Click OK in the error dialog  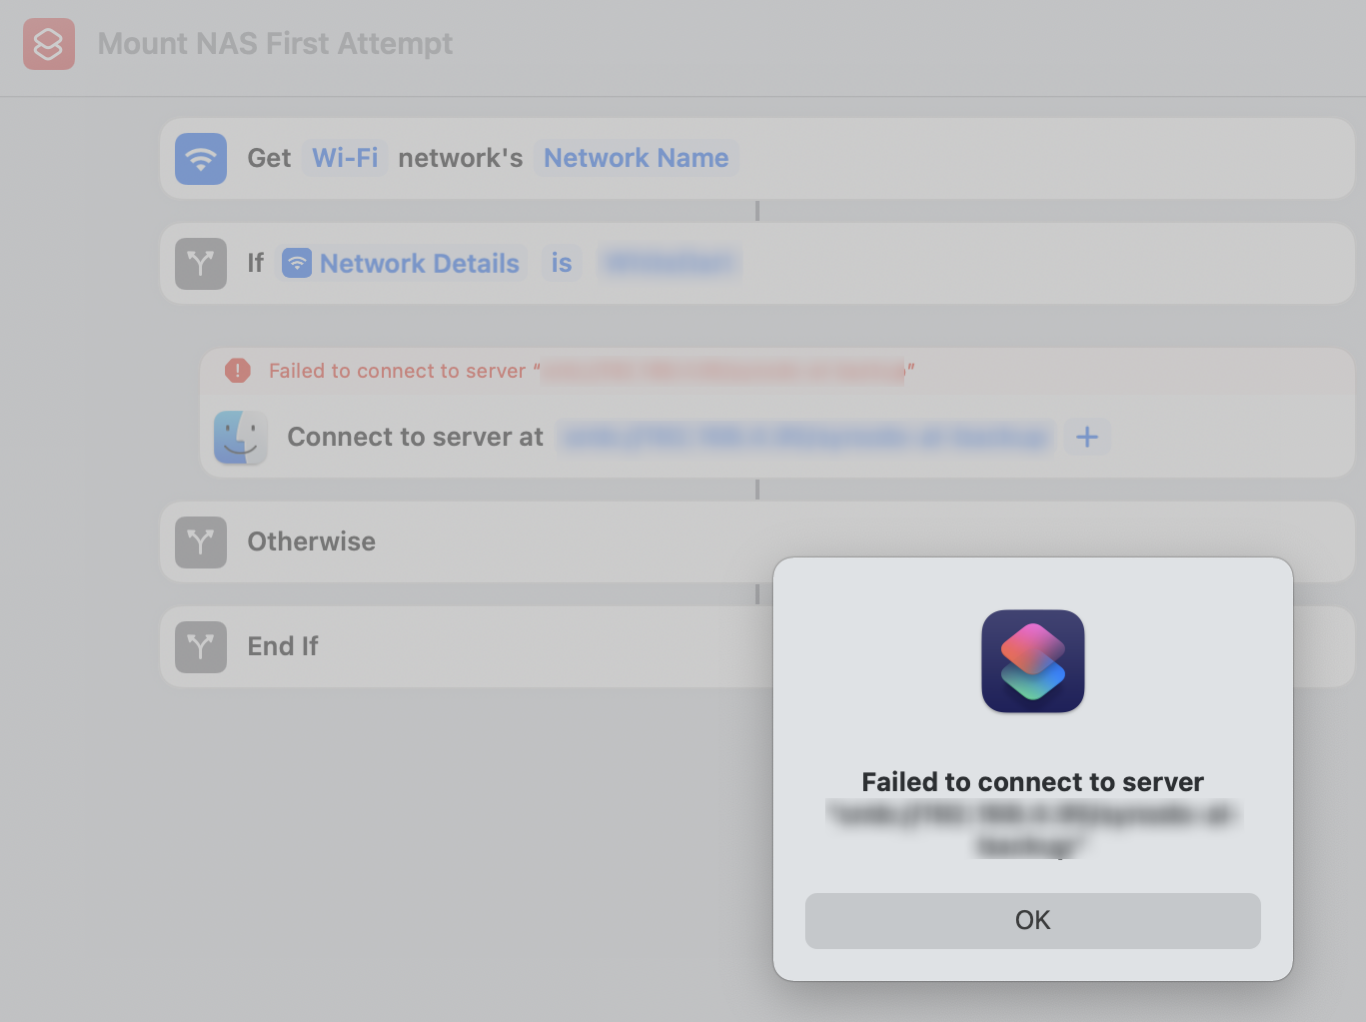pyautogui.click(x=1032, y=920)
